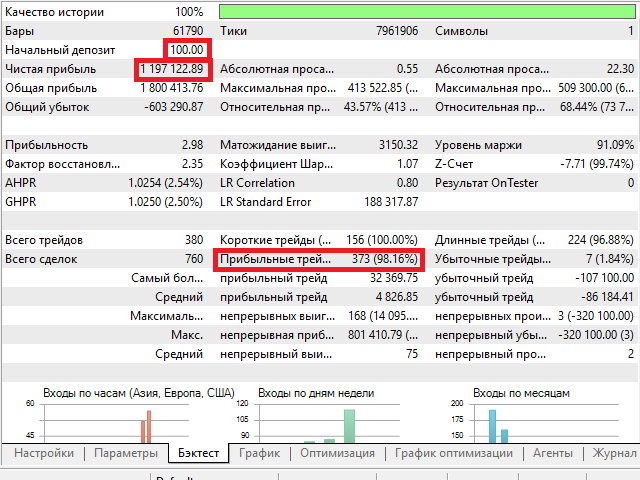Screen dimensions: 640x480
Task: Click the GHPR value 1.0250 (2.50%)
Action: click(165, 202)
